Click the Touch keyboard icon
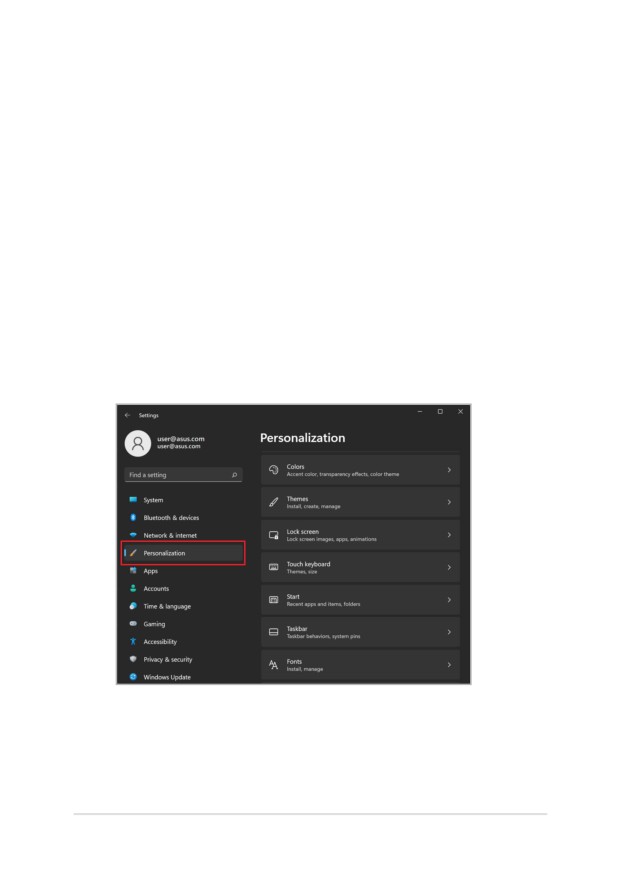This screenshot has height=872, width=618. pos(273,567)
